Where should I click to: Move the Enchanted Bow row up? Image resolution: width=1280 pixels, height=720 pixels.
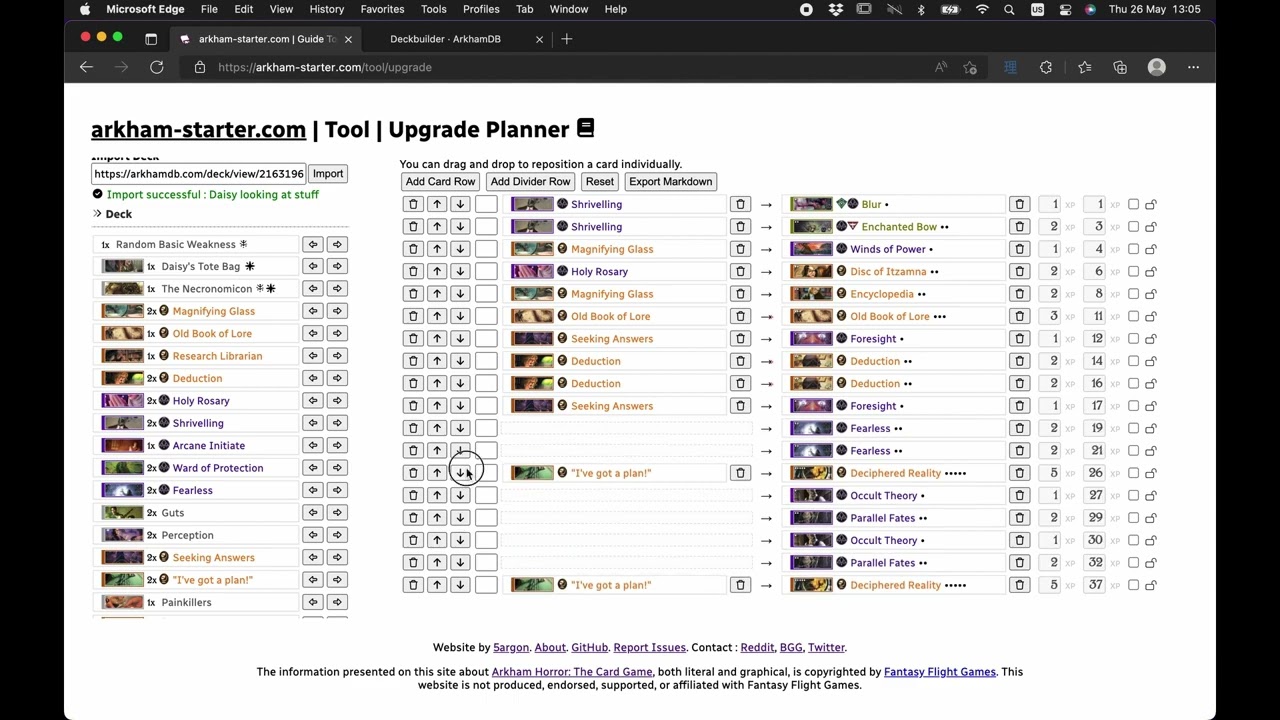(437, 227)
